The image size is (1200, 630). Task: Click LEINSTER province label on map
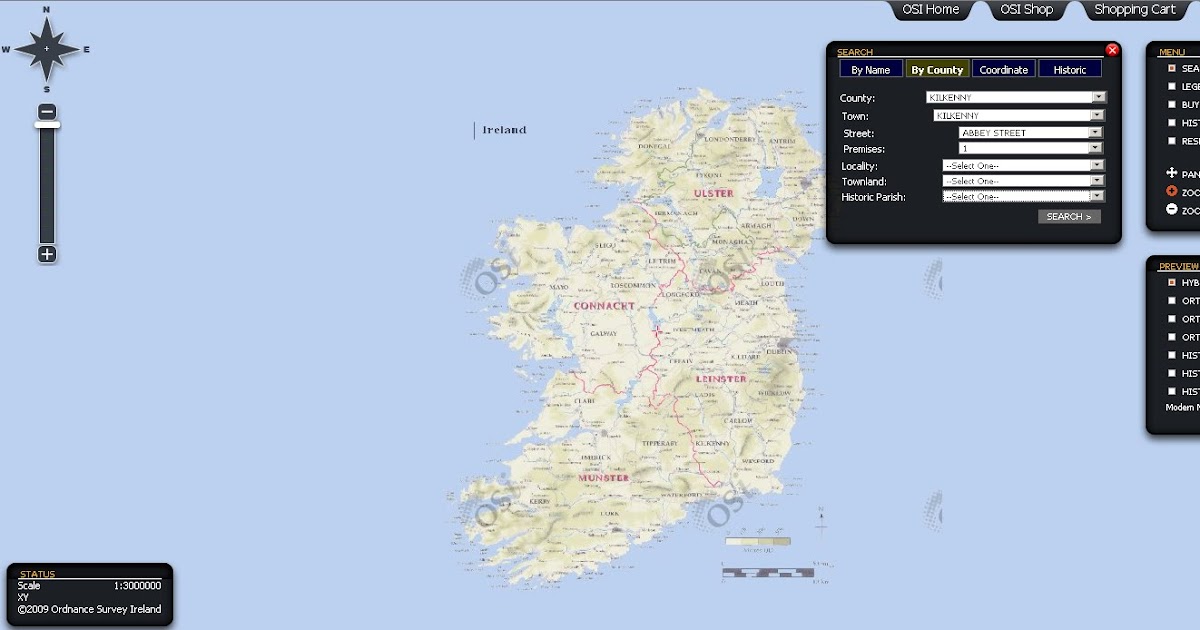tap(721, 379)
